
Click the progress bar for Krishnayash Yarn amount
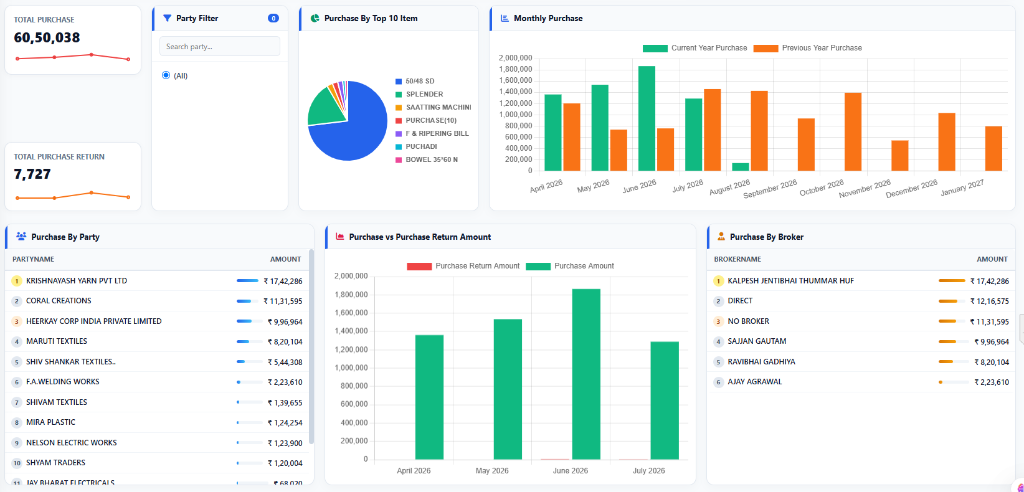(x=248, y=281)
